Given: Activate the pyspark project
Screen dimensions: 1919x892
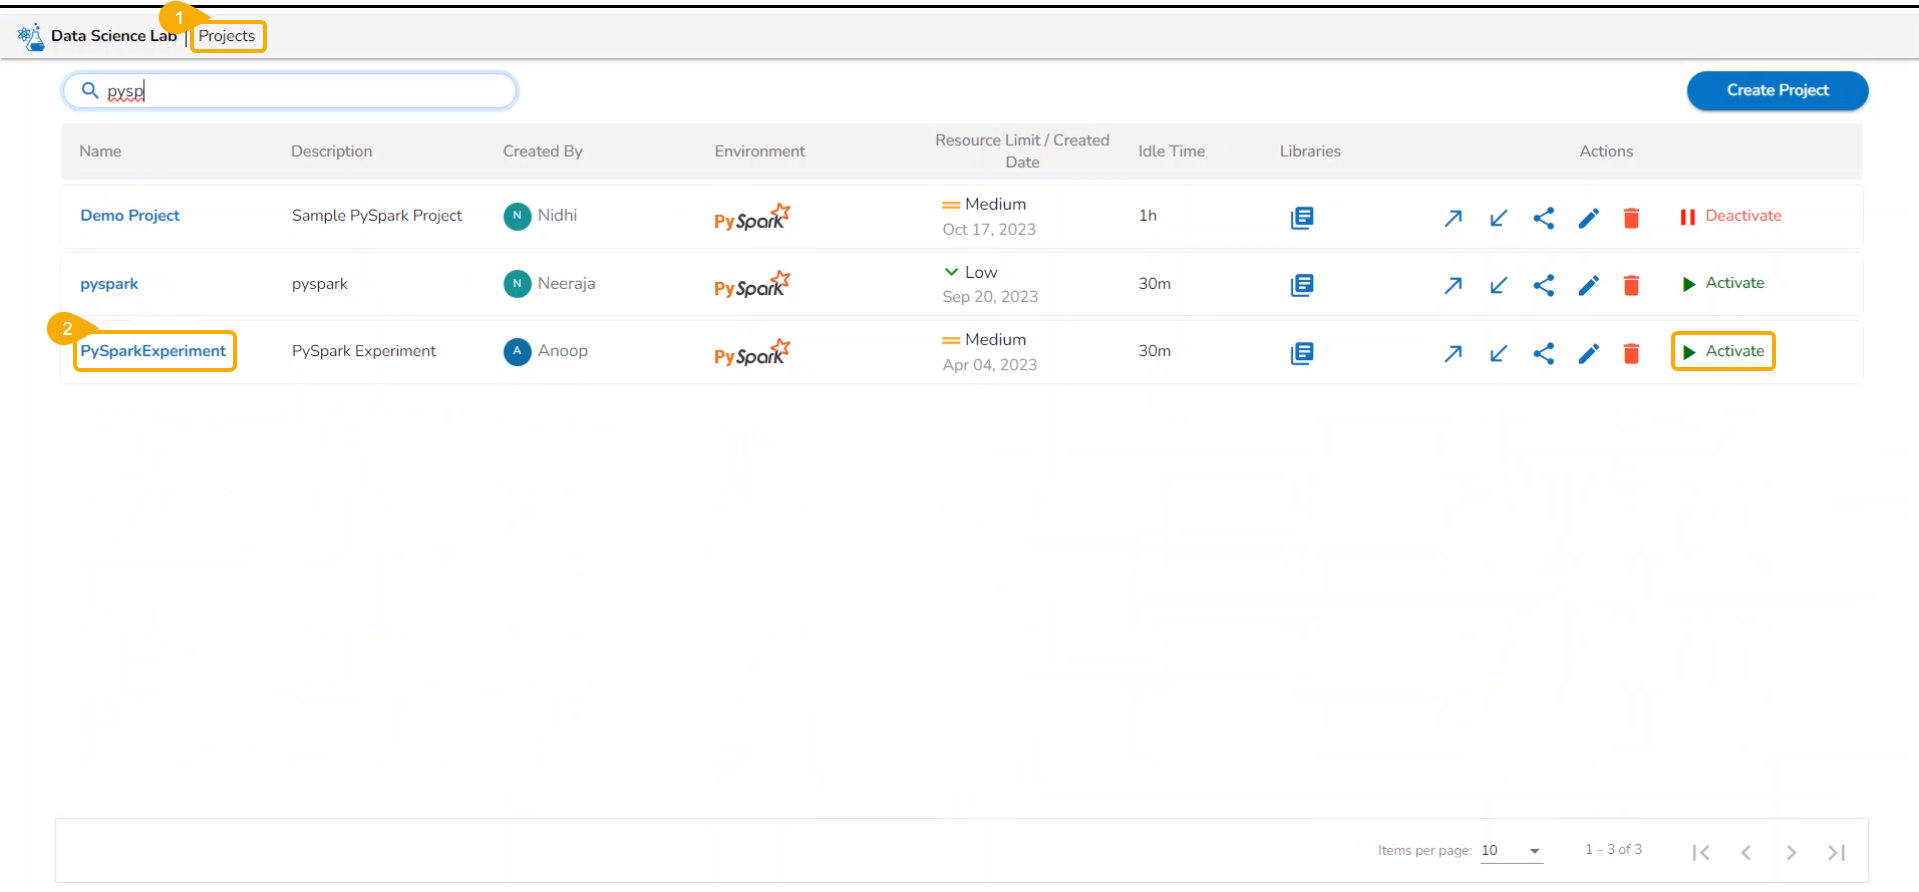Looking at the screenshot, I should [x=1724, y=284].
